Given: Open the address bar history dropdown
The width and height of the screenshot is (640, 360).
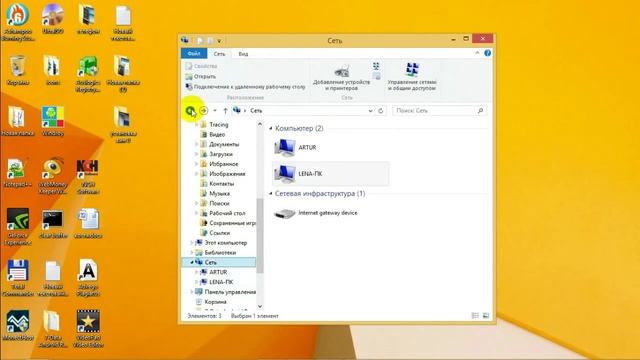Looking at the screenshot, I should (370, 111).
